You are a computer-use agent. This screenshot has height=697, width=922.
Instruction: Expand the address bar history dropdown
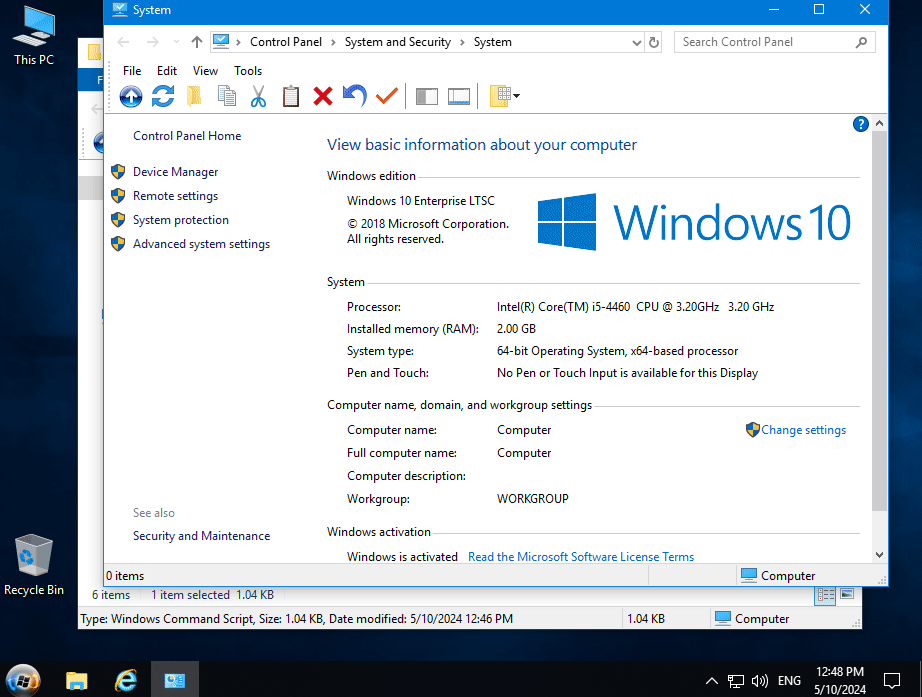tap(636, 42)
